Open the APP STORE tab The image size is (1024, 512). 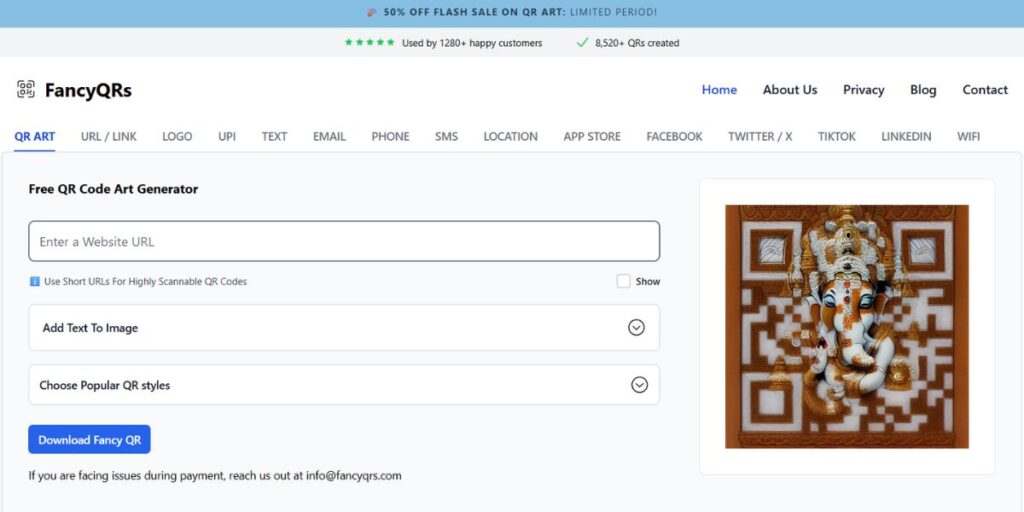pos(592,136)
